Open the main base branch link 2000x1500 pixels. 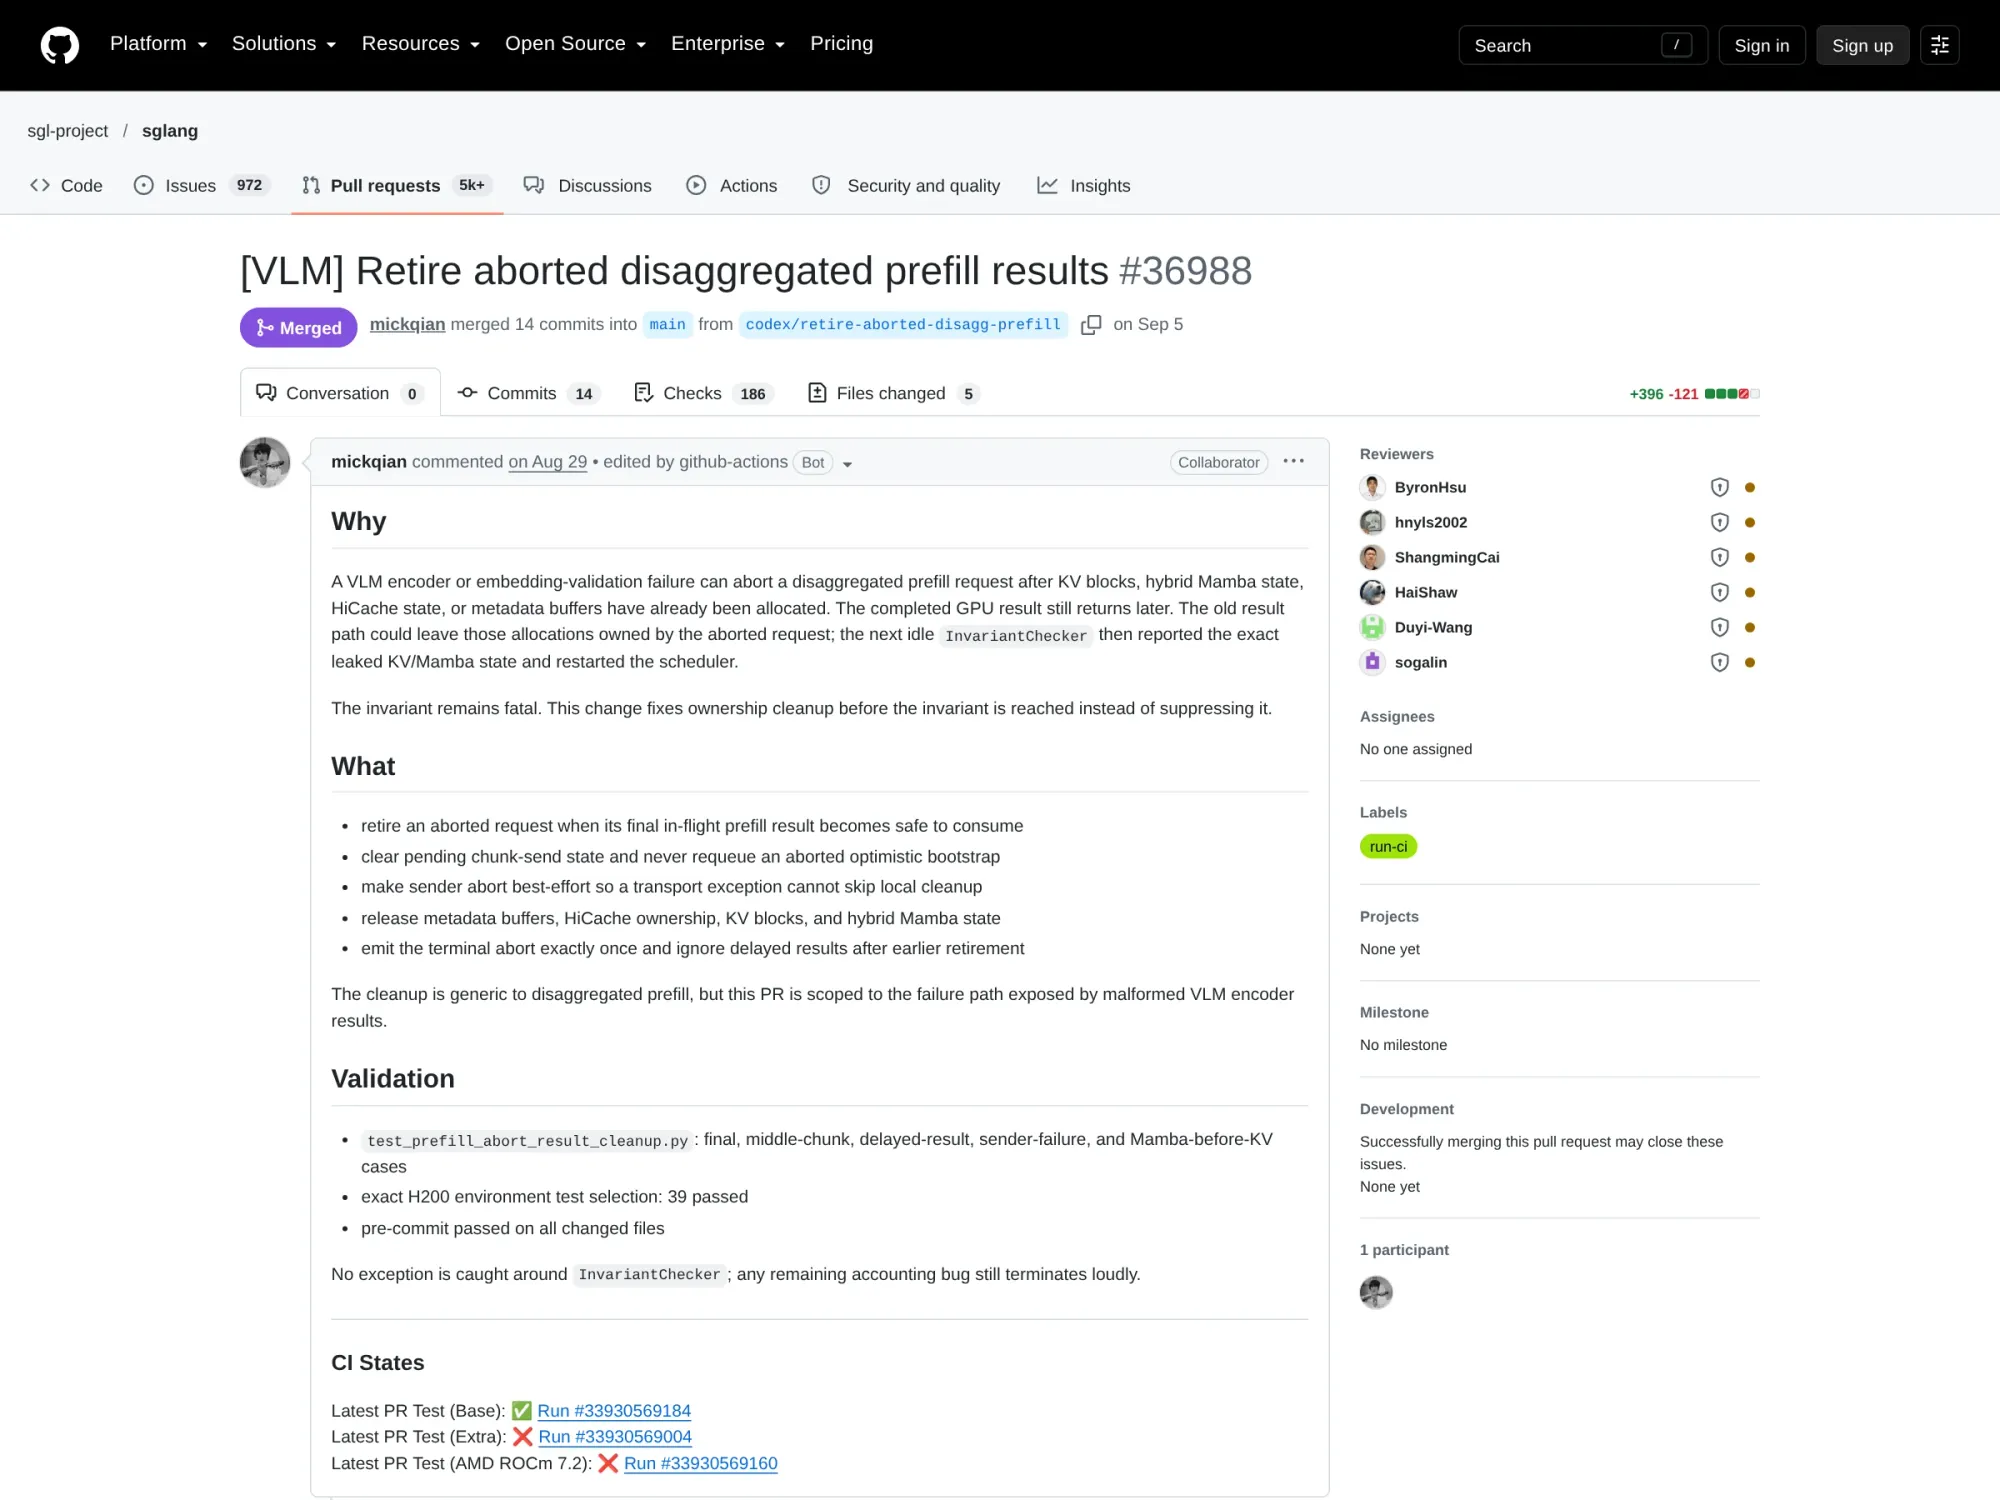[x=667, y=325]
